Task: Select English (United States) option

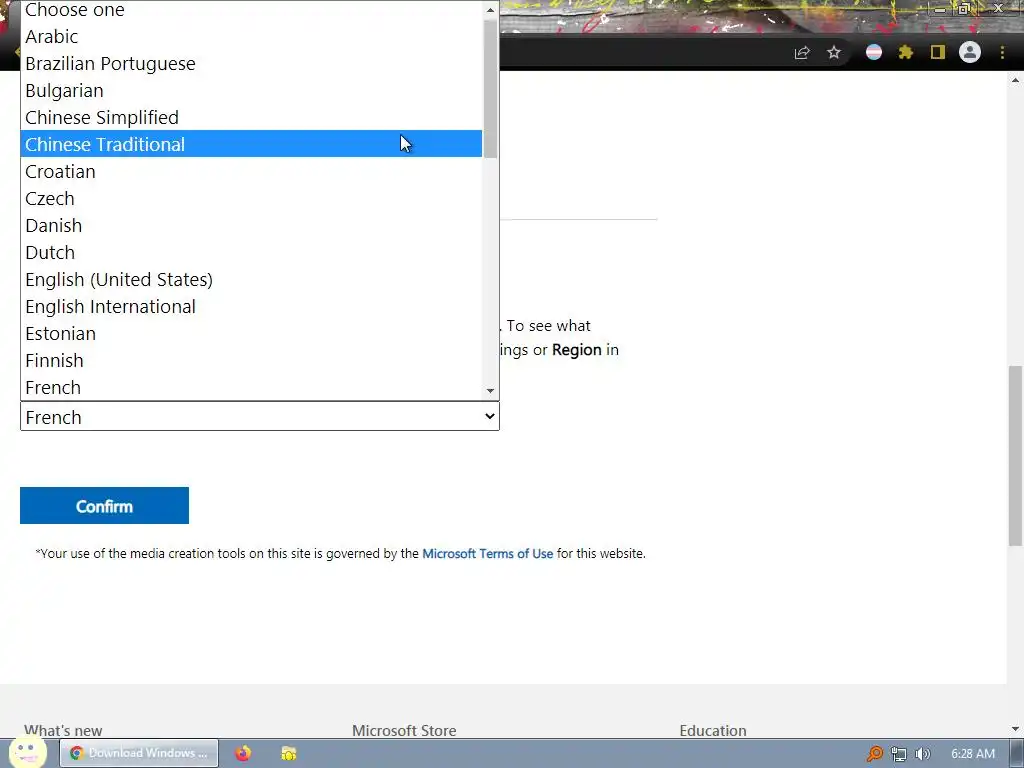Action: pos(251,280)
